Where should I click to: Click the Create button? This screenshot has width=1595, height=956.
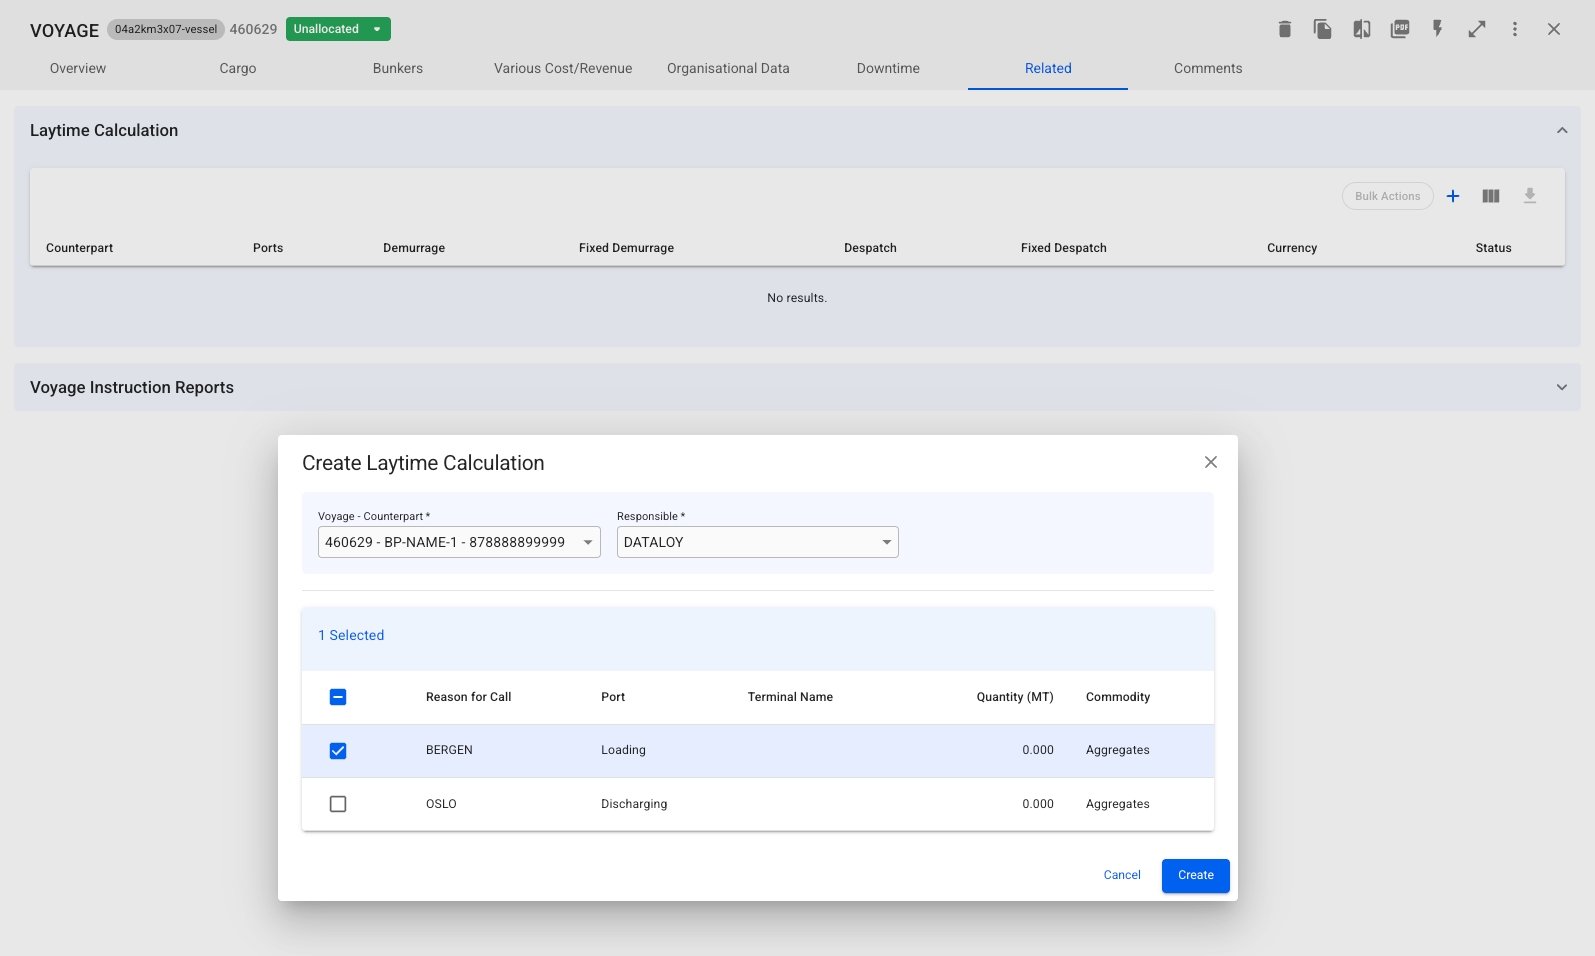click(x=1195, y=875)
